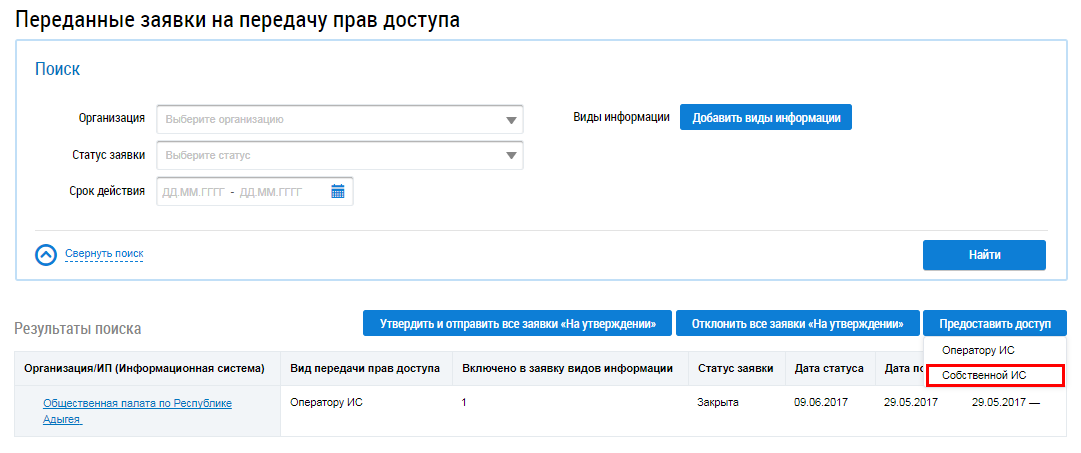Click the Статус заявки column header
The width and height of the screenshot is (1081, 453).
(735, 369)
